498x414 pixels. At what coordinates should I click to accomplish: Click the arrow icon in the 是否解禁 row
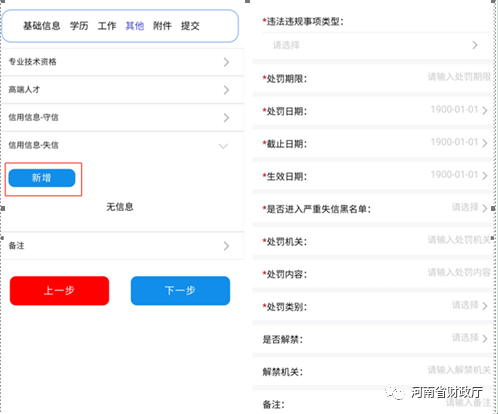(x=485, y=339)
